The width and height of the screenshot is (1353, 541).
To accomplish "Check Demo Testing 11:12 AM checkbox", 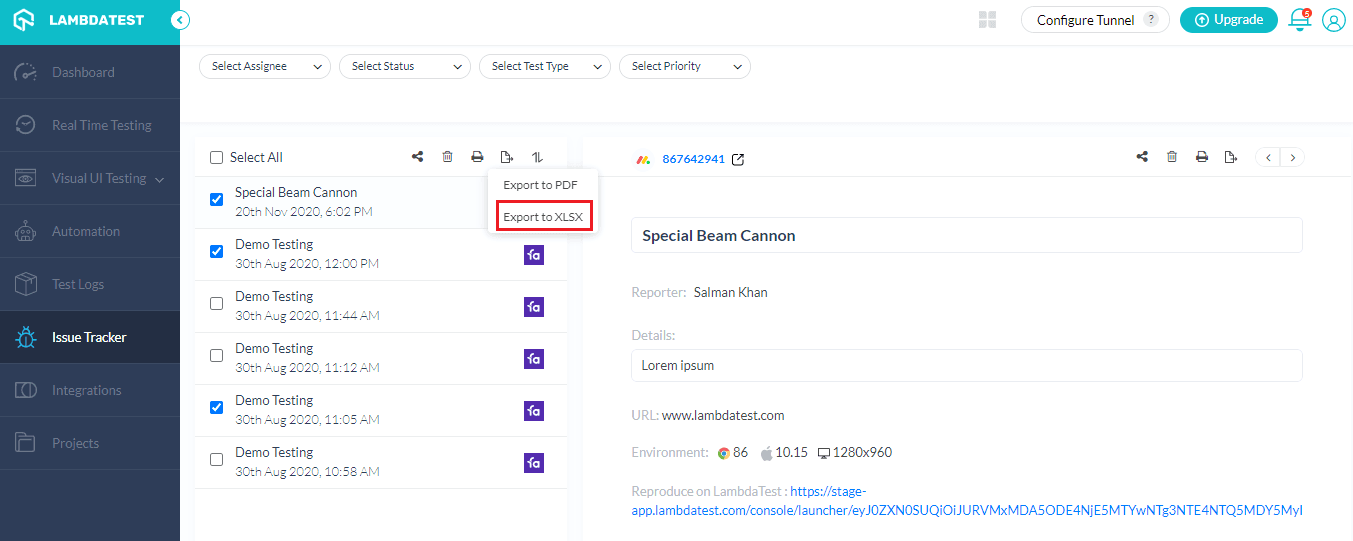I will coord(216,356).
